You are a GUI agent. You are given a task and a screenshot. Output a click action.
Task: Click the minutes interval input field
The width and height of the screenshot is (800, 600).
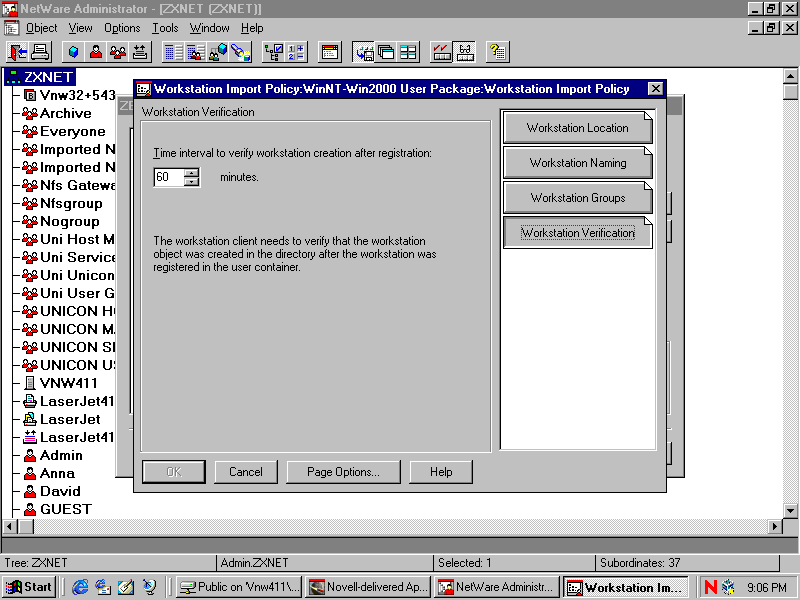click(x=169, y=177)
